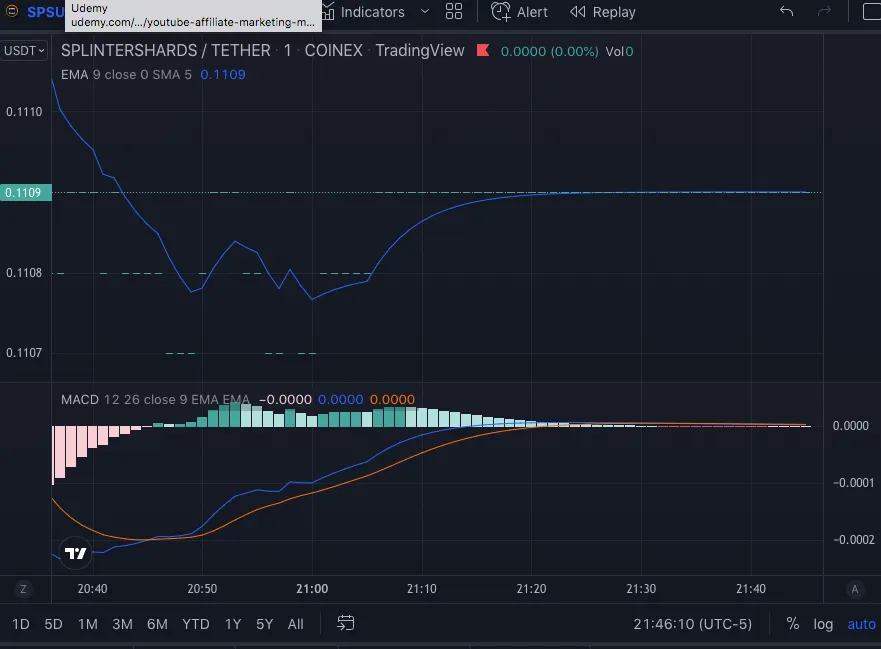Open the Indicators menu
This screenshot has height=649, width=881.
[364, 12]
